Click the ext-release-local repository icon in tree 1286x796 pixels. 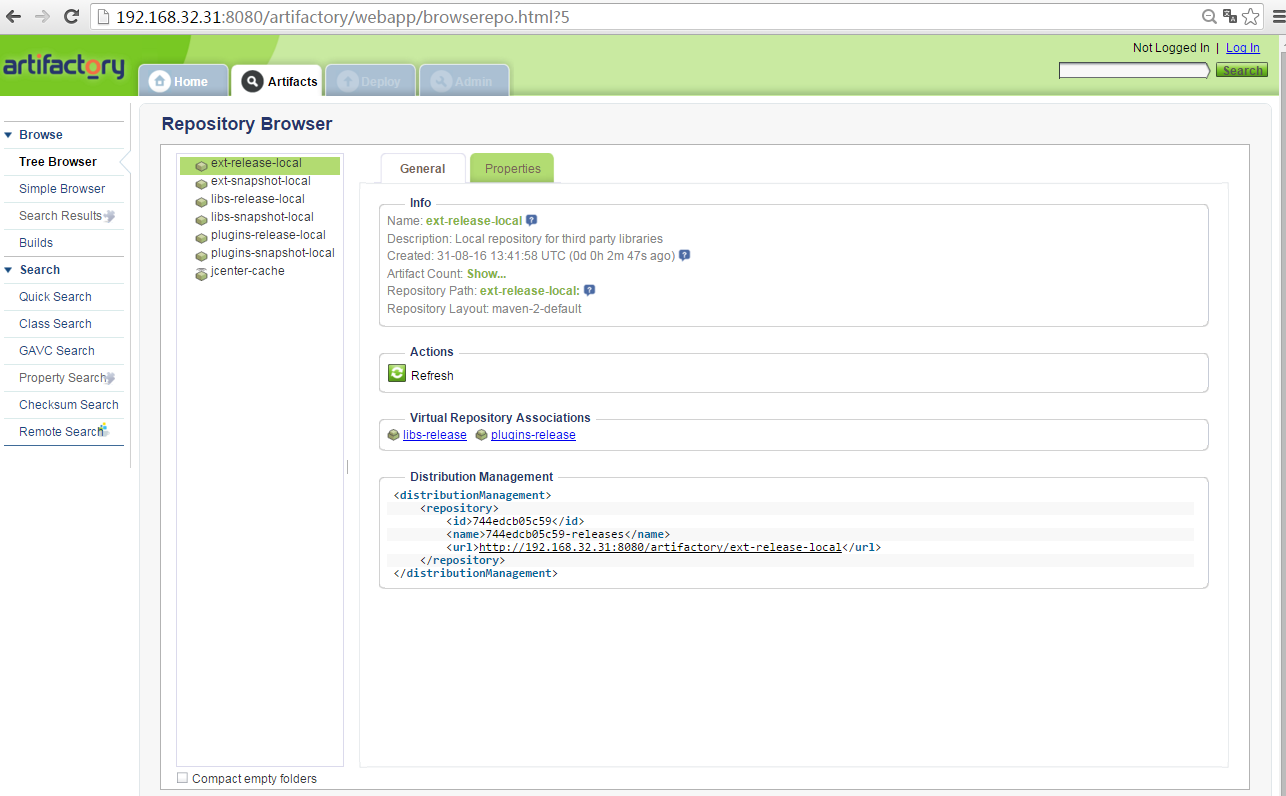coord(201,165)
